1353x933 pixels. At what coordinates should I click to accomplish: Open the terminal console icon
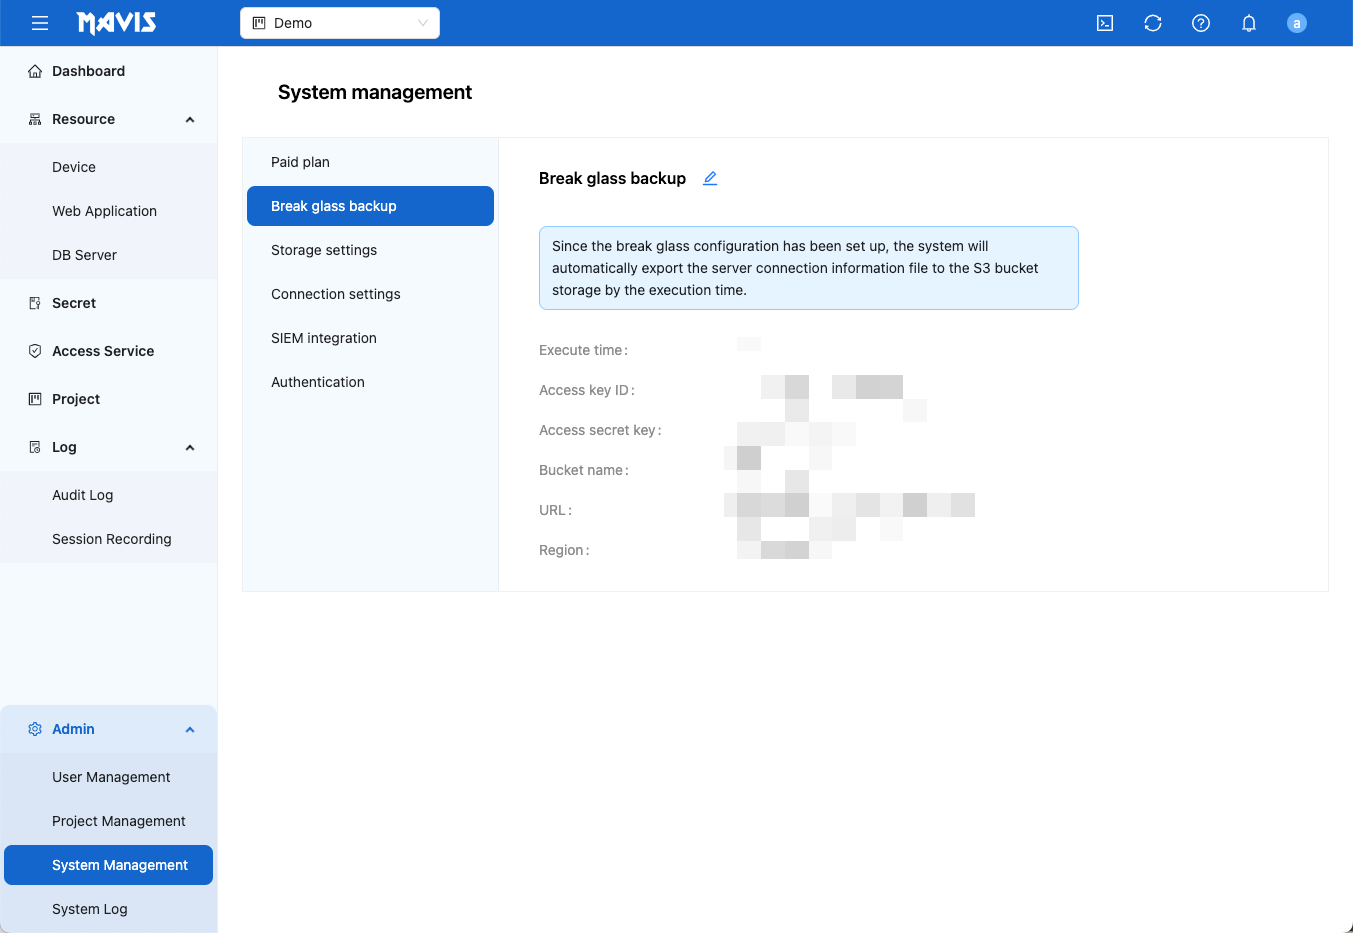click(1105, 23)
